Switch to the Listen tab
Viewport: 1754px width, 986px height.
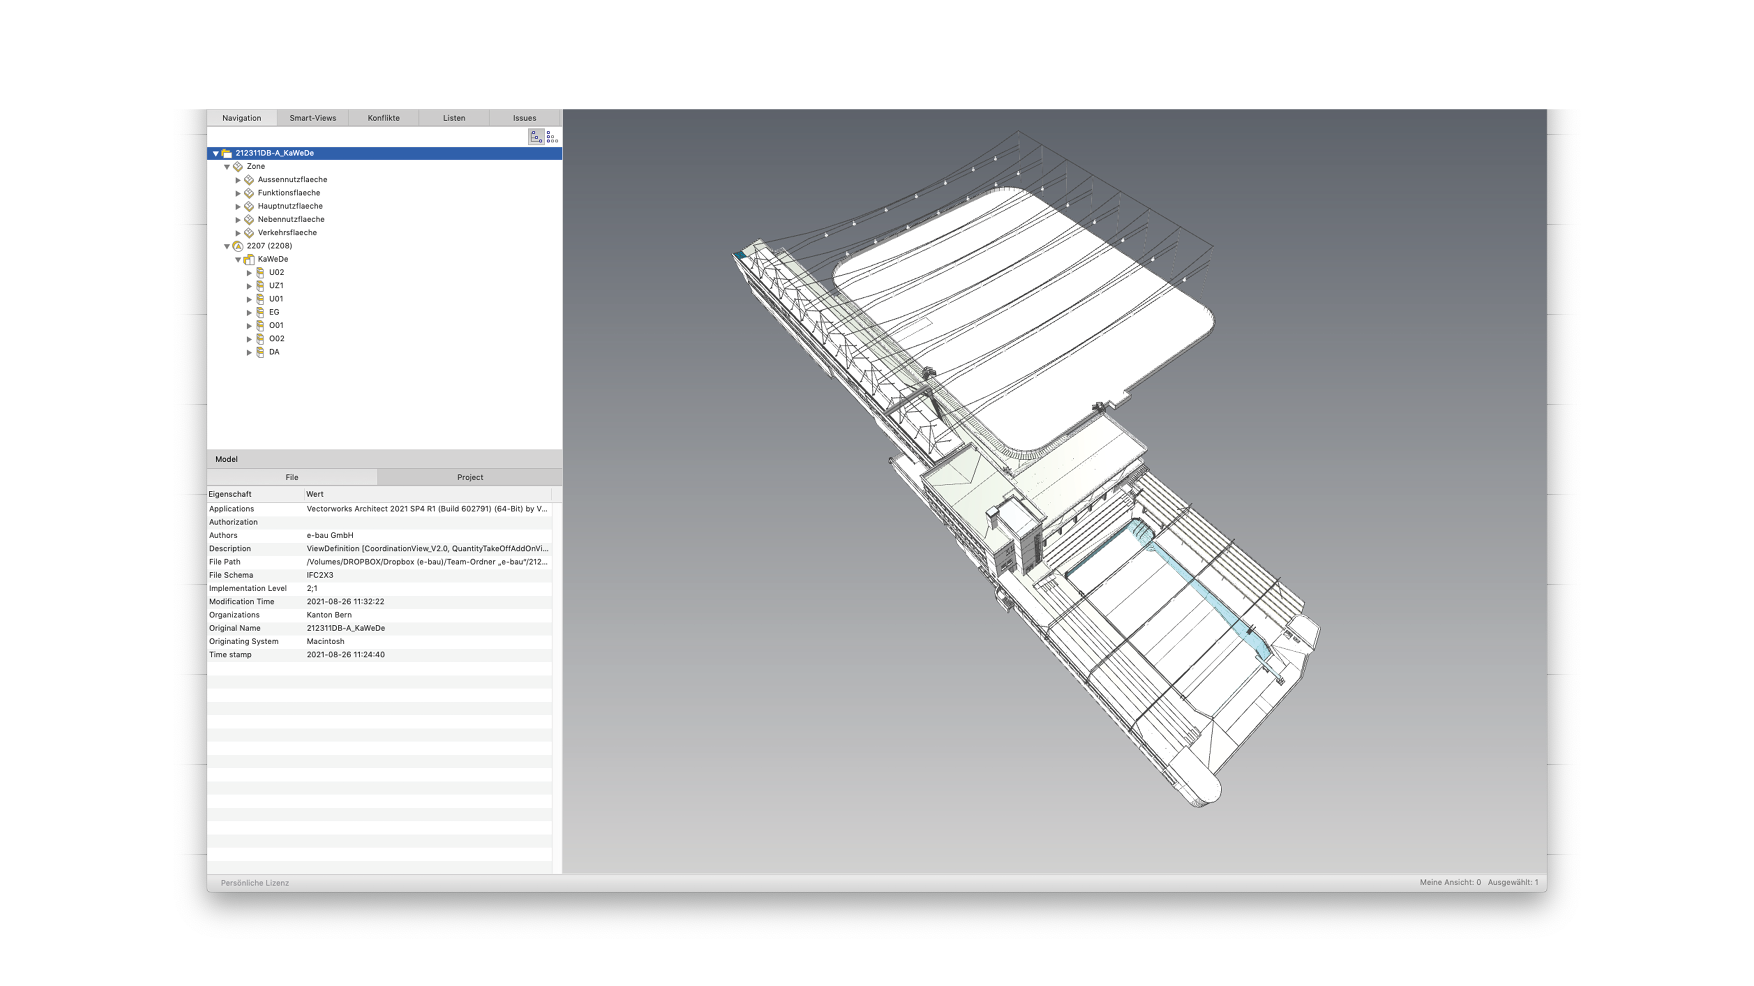(454, 118)
